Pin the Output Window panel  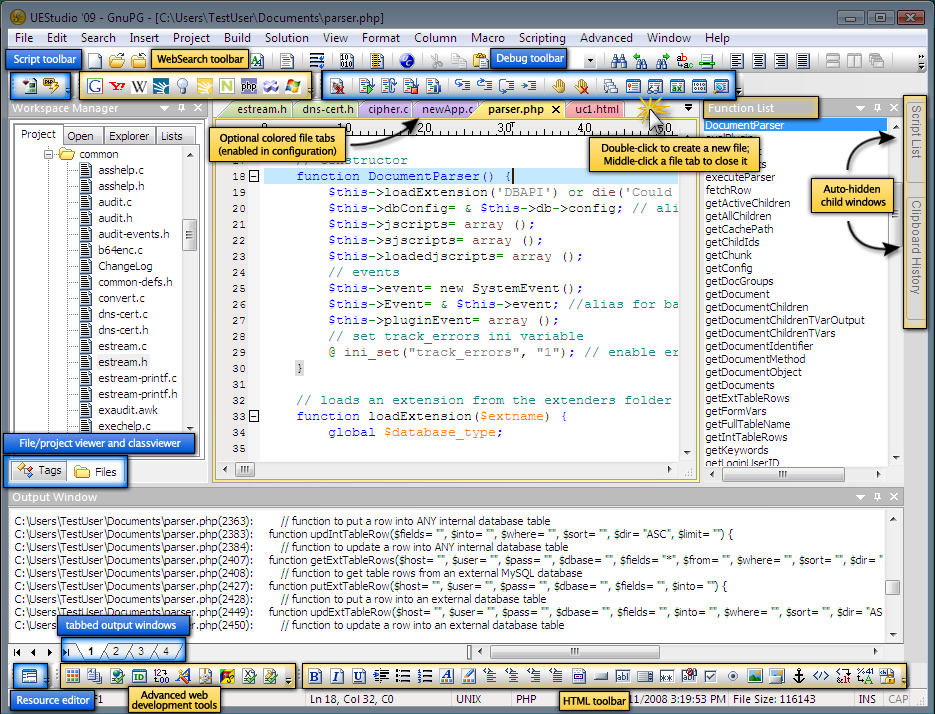[877, 497]
